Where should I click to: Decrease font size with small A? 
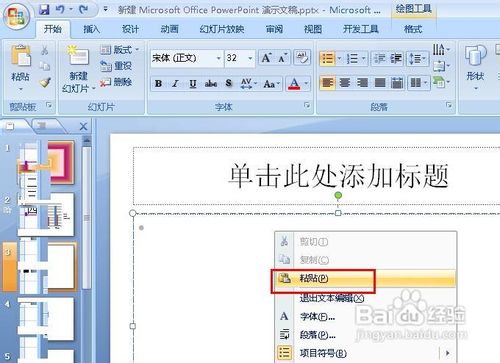tap(283, 58)
